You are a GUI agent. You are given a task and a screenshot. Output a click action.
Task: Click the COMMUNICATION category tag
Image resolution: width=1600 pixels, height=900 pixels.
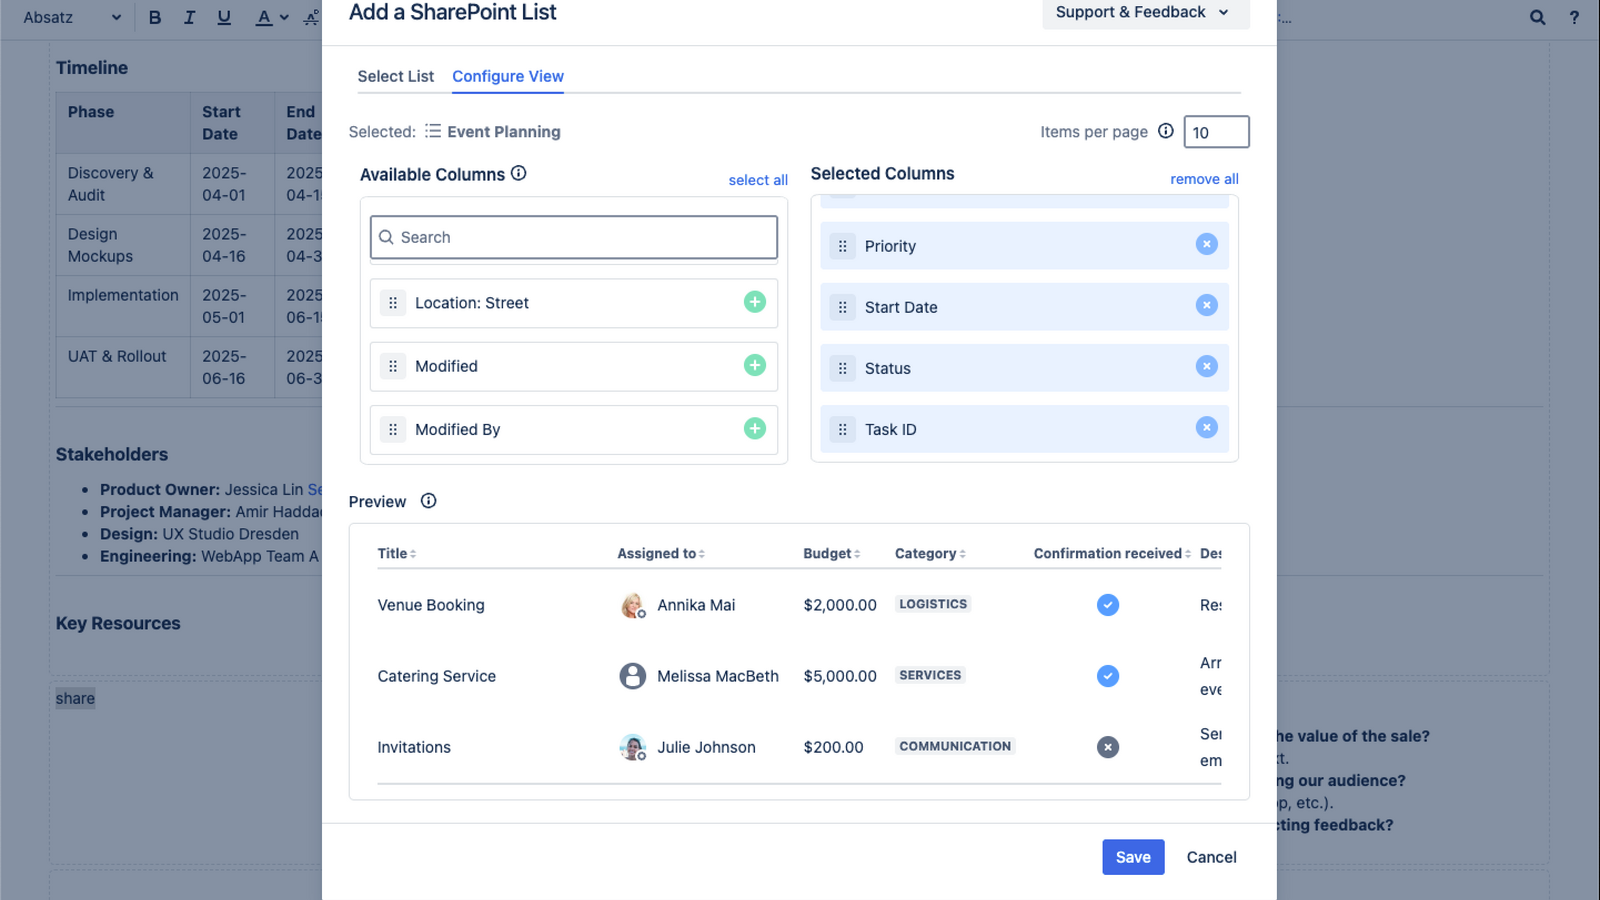click(x=955, y=746)
